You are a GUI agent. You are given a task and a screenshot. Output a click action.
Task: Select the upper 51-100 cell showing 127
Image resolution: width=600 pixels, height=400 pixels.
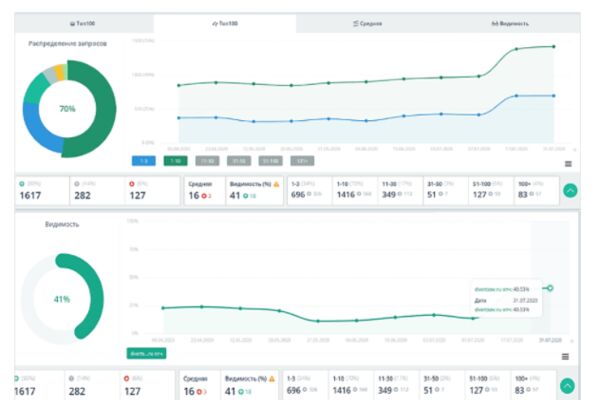pos(491,191)
